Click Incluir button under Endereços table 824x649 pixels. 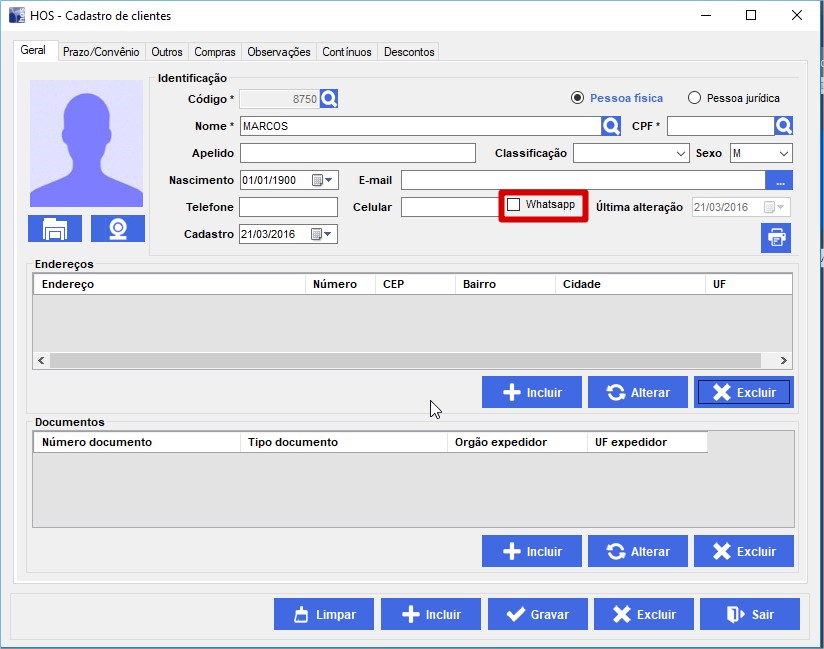point(531,393)
